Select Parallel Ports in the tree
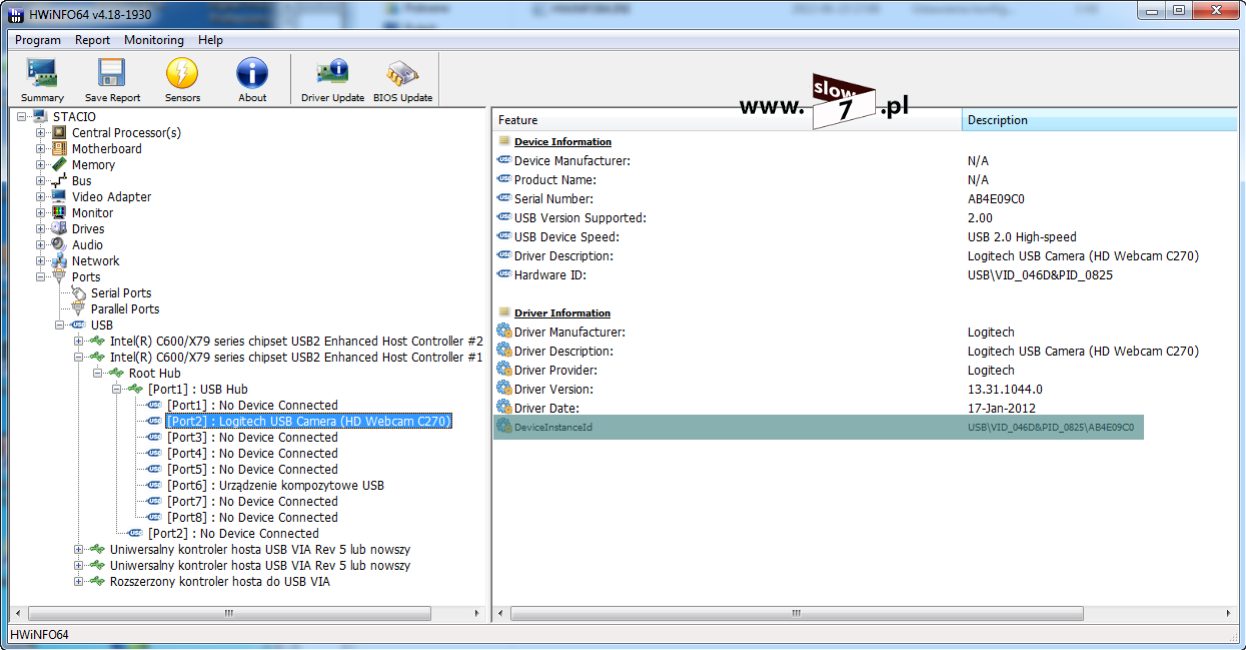Screen dimensions: 1246x650 pos(125,309)
